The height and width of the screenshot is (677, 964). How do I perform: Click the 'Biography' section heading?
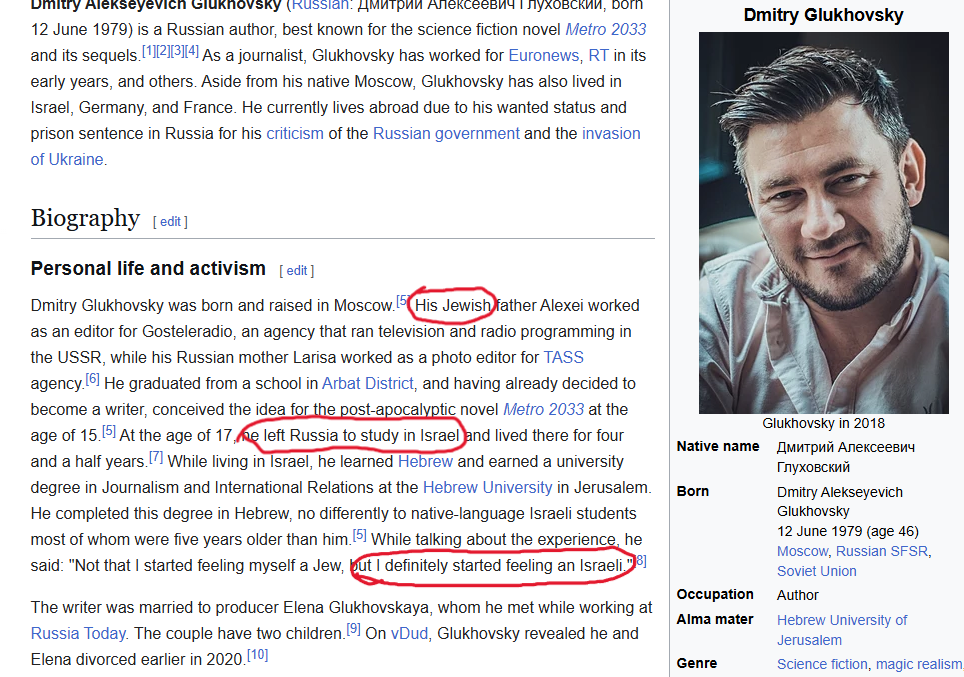(x=85, y=218)
